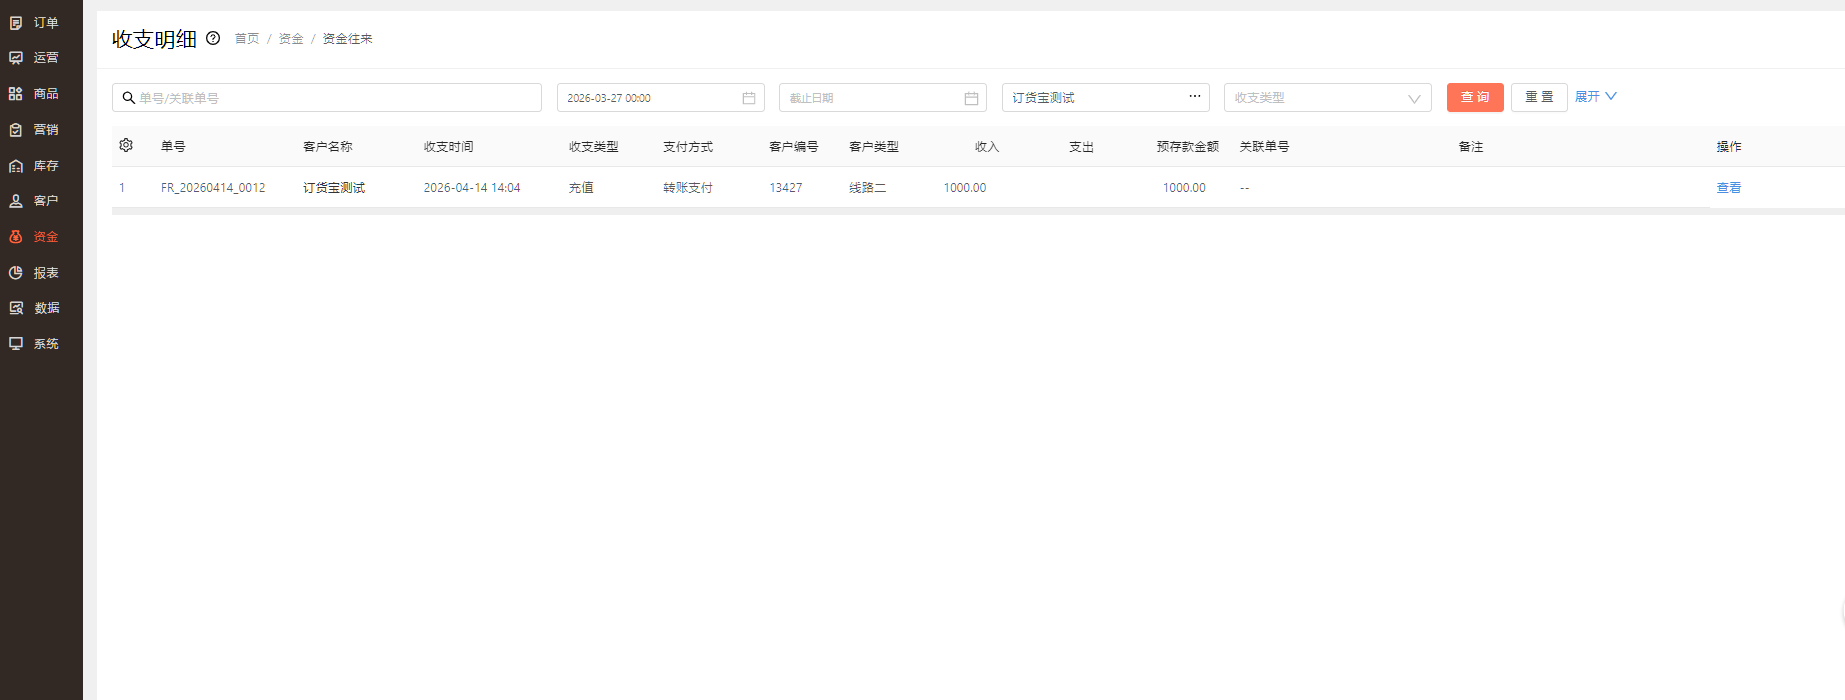Click the 支付方式 column header

688,147
